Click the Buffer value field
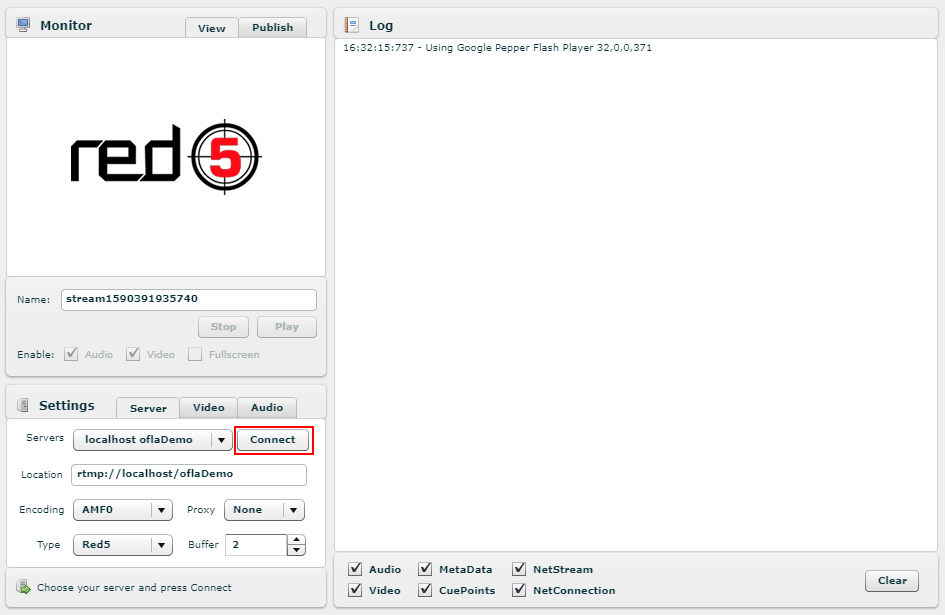 point(256,545)
